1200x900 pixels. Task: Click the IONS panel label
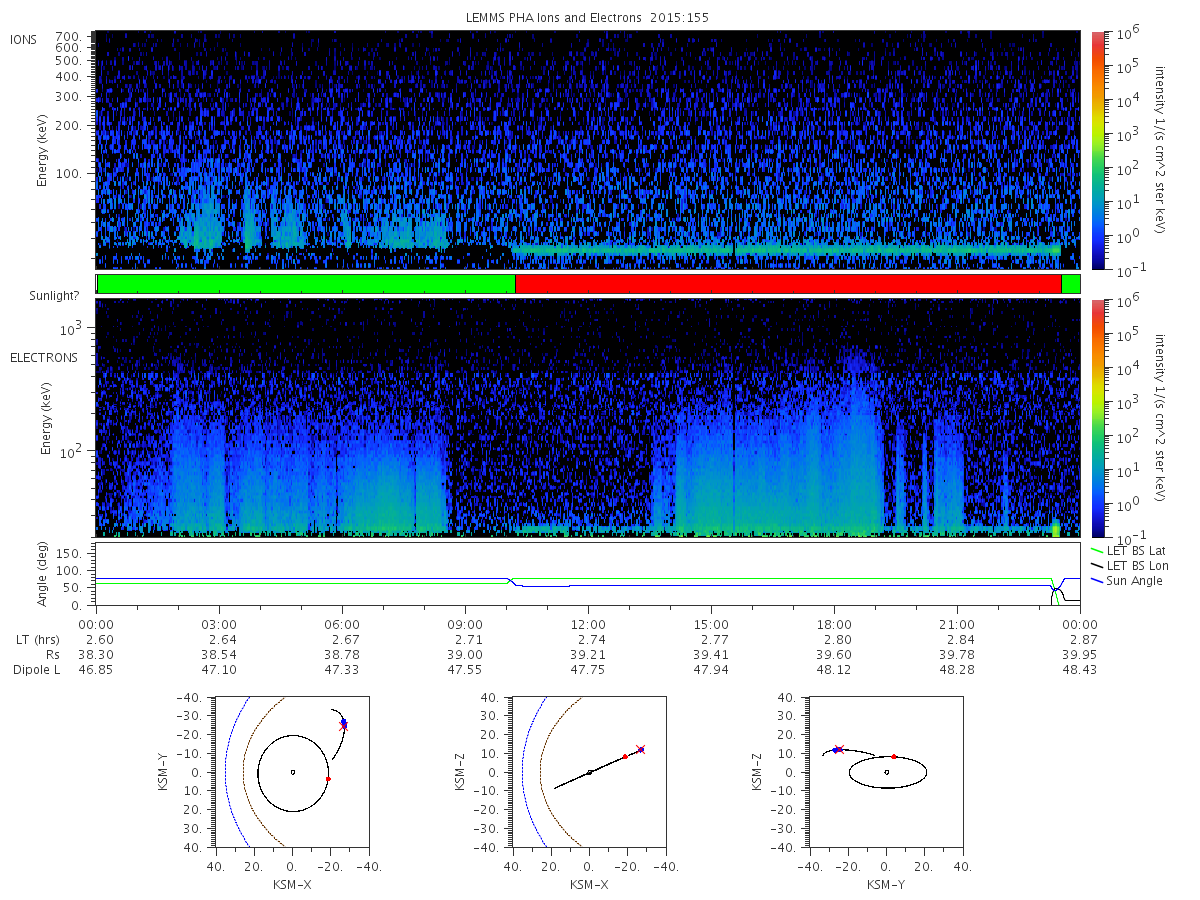pyautogui.click(x=24, y=39)
